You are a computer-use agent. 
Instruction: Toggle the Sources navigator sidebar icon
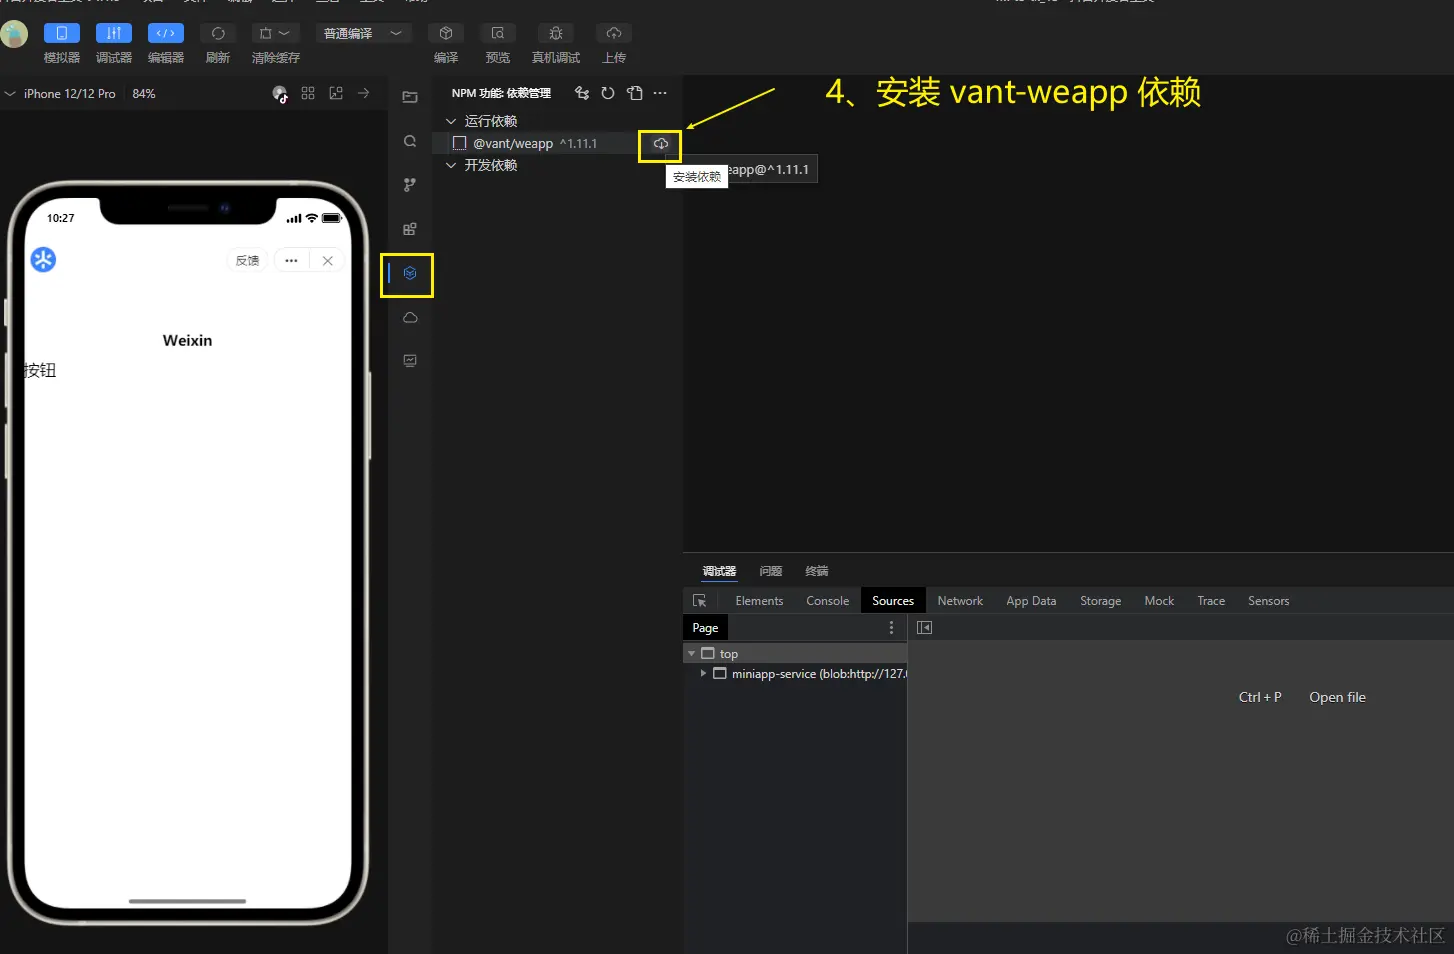coord(924,628)
